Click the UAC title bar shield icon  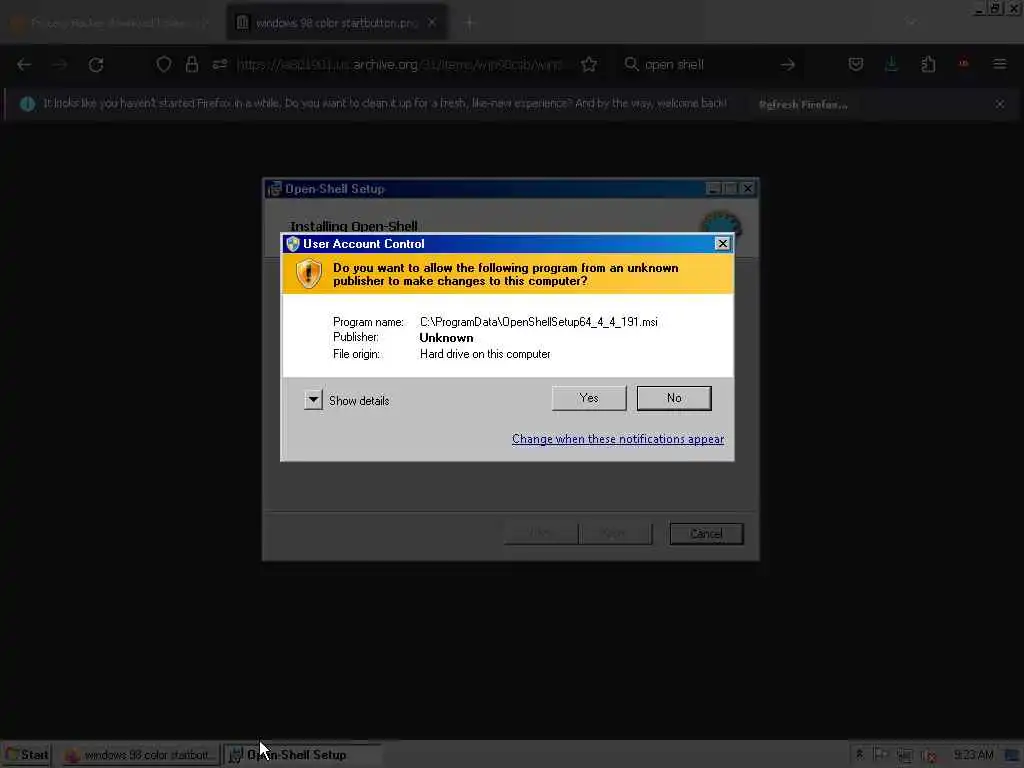293,244
